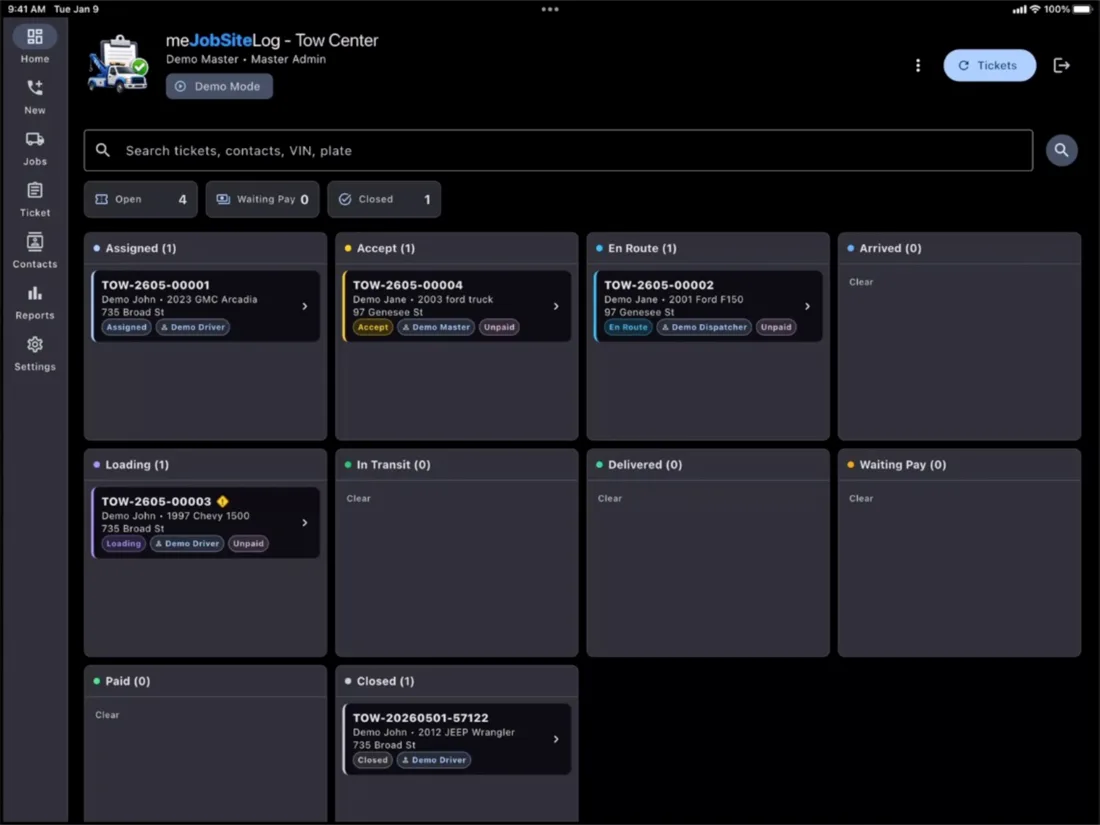The width and height of the screenshot is (1100, 825).
Task: Click the search tickets input field
Action: (558, 150)
